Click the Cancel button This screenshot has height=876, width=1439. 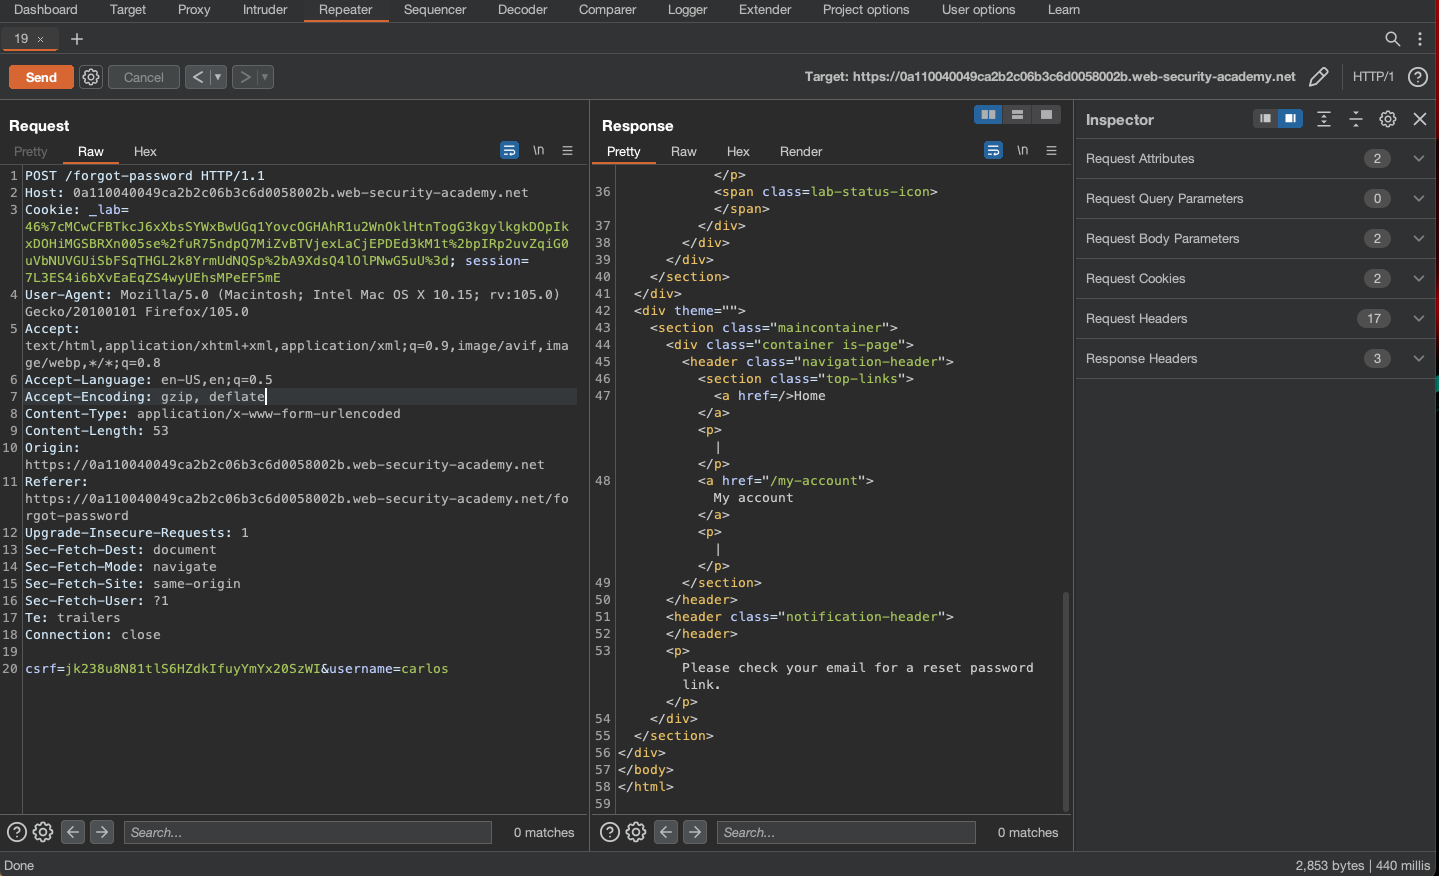click(x=143, y=77)
